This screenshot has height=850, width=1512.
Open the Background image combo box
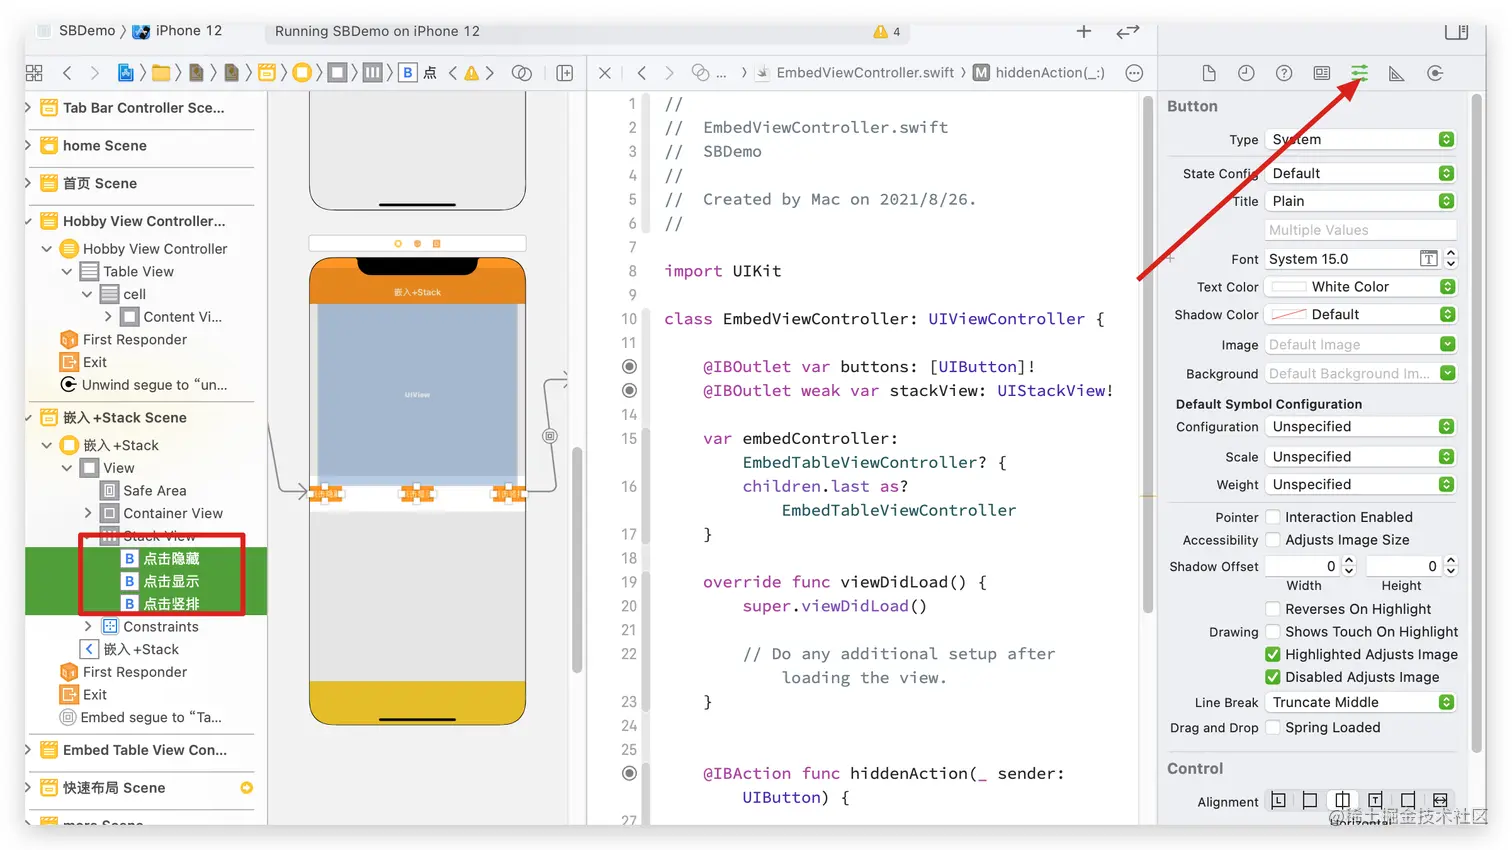tap(1360, 374)
